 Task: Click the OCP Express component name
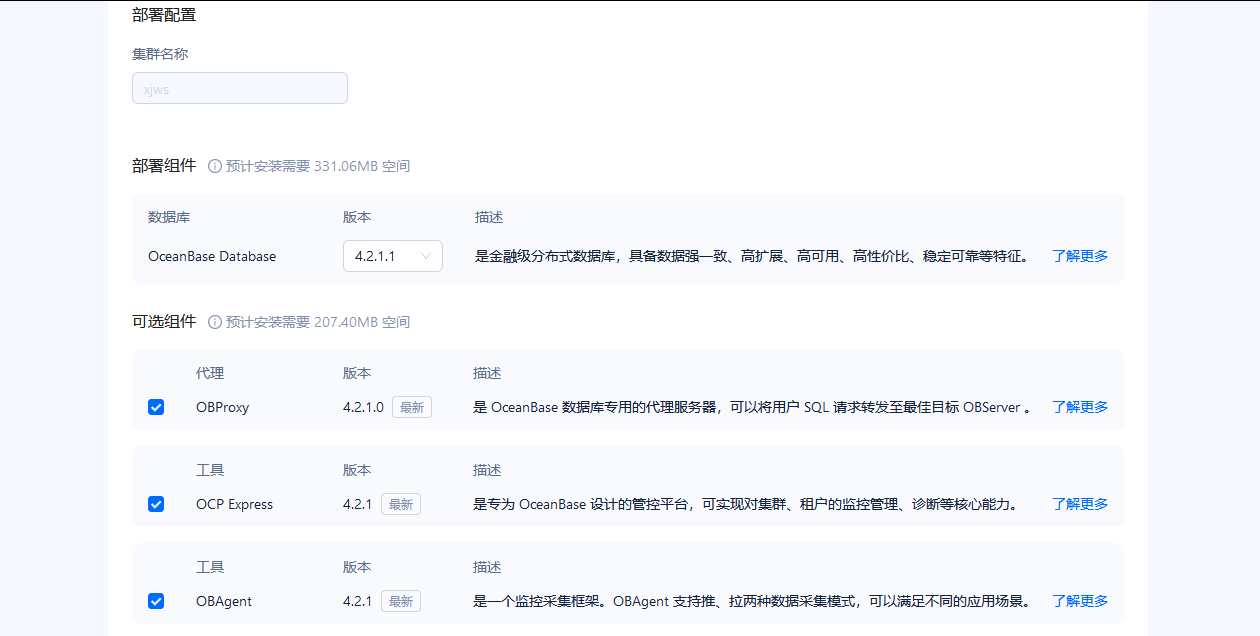pos(234,504)
